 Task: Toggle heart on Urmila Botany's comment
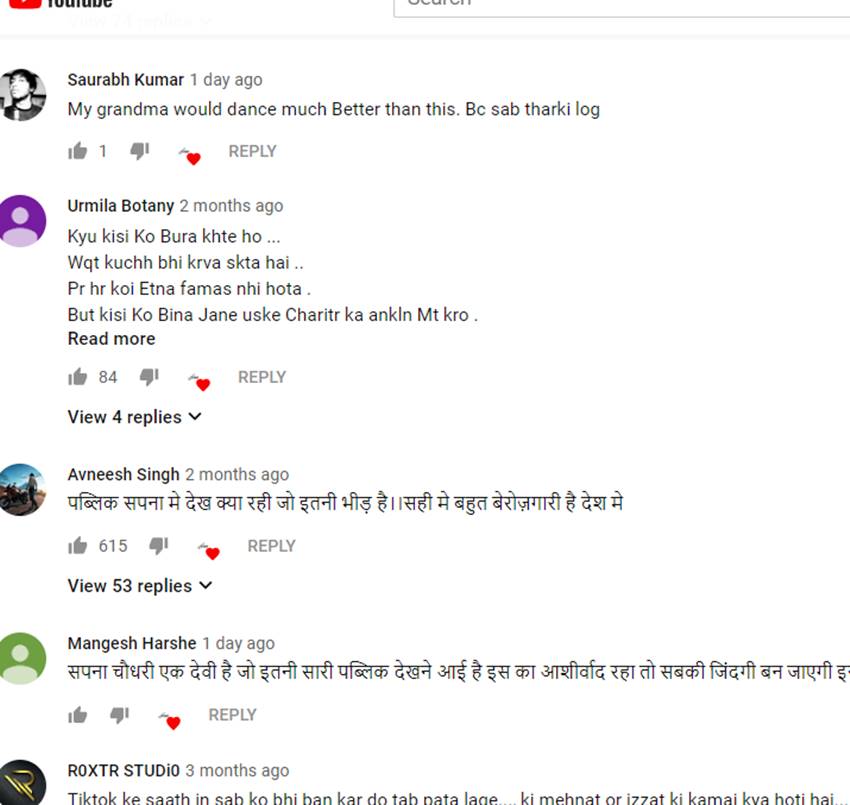coord(199,382)
